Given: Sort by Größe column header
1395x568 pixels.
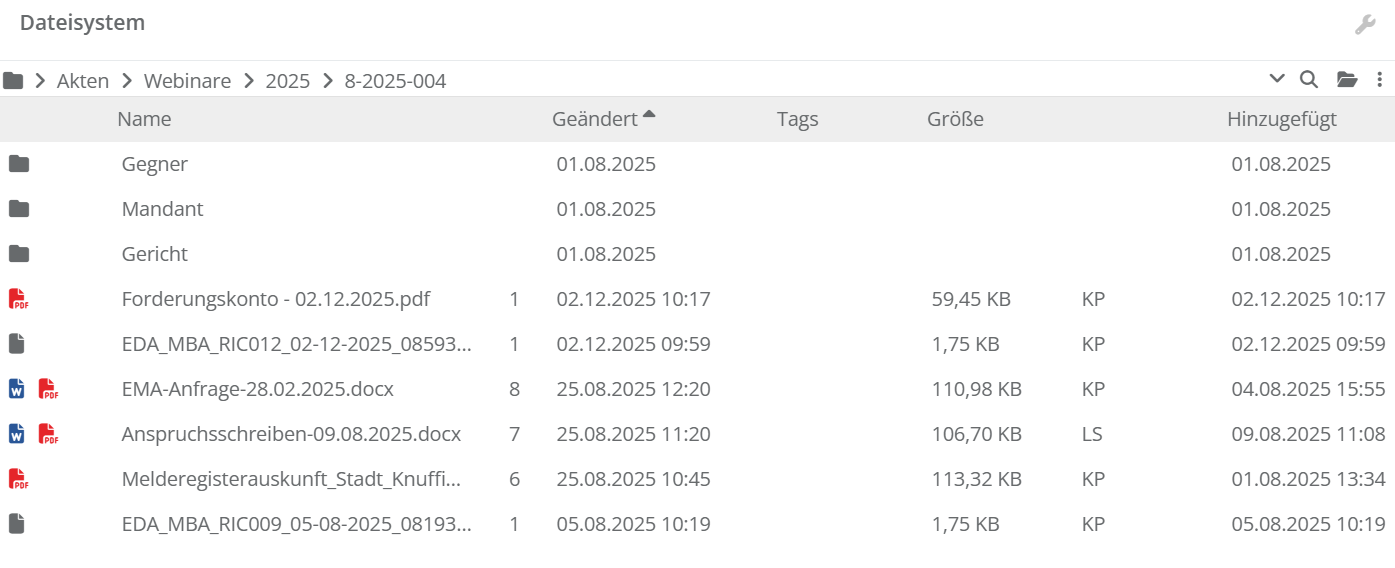Looking at the screenshot, I should point(955,119).
